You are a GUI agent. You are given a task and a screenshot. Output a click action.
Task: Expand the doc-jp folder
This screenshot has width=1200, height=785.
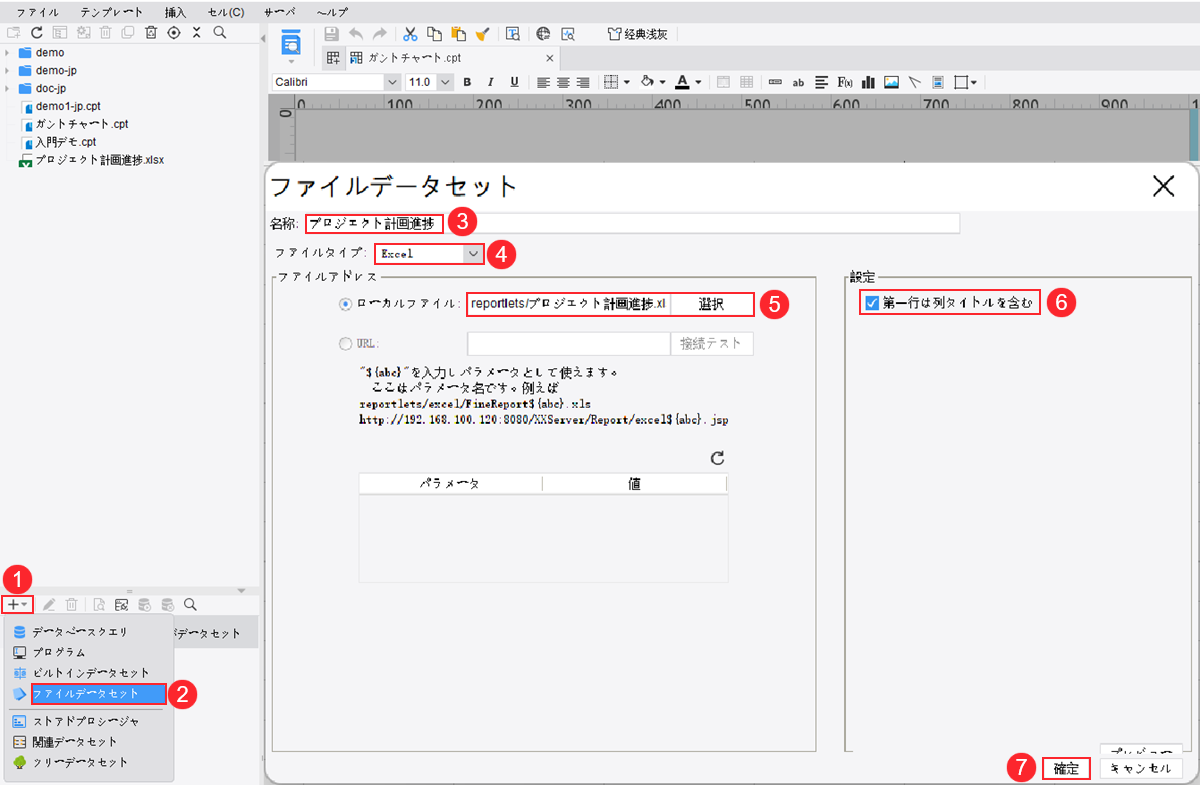point(8,88)
